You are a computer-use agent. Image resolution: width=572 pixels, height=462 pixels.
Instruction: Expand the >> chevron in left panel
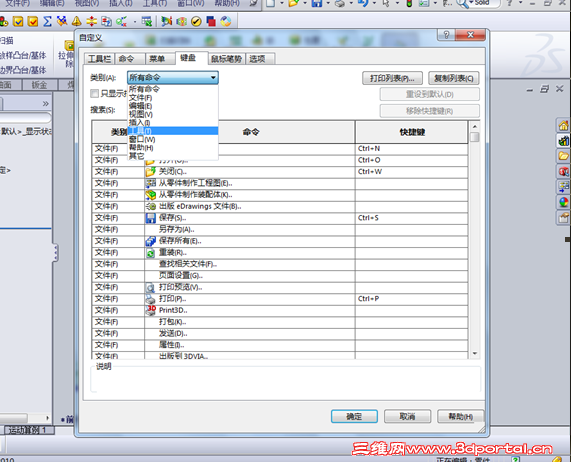pos(46,104)
